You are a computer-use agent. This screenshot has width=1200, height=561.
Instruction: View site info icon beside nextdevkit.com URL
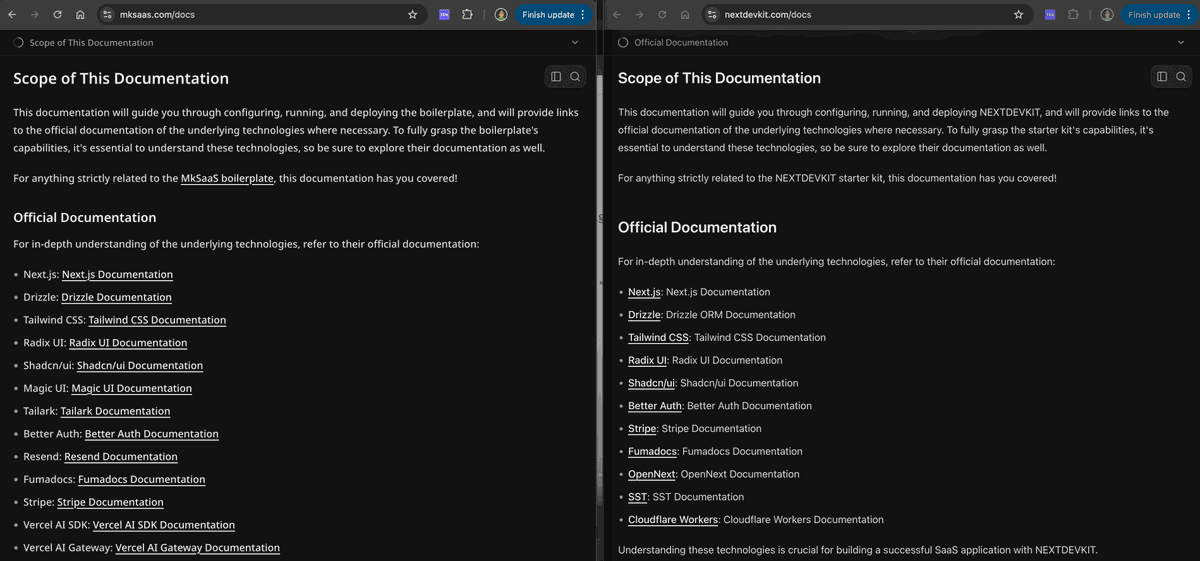point(712,15)
